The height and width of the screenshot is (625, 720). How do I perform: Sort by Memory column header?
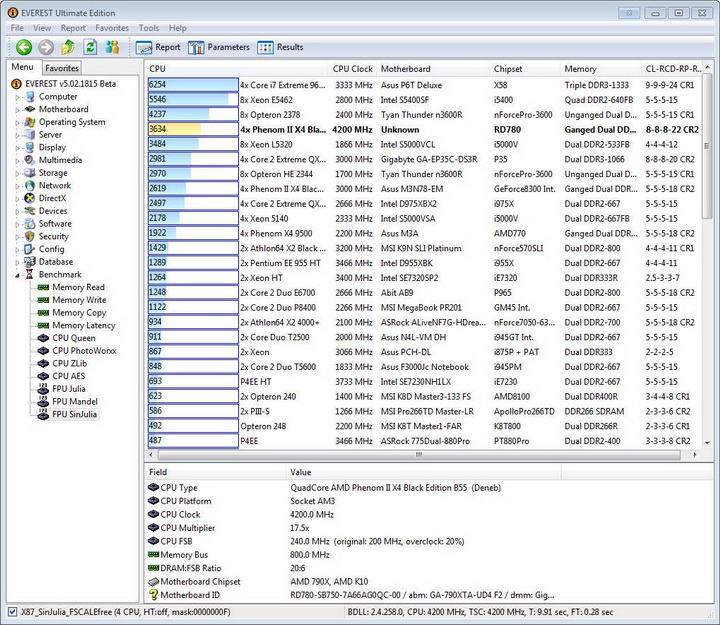[601, 69]
